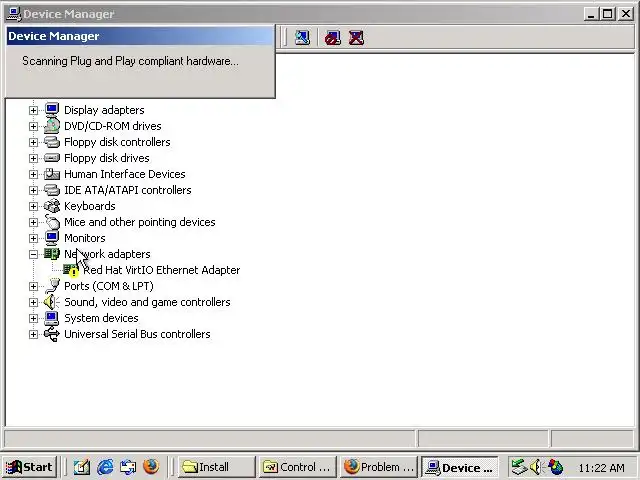The image size is (640, 480).
Task: Click the IDE ATA/ATAPI controllers category icon
Action: point(52,190)
